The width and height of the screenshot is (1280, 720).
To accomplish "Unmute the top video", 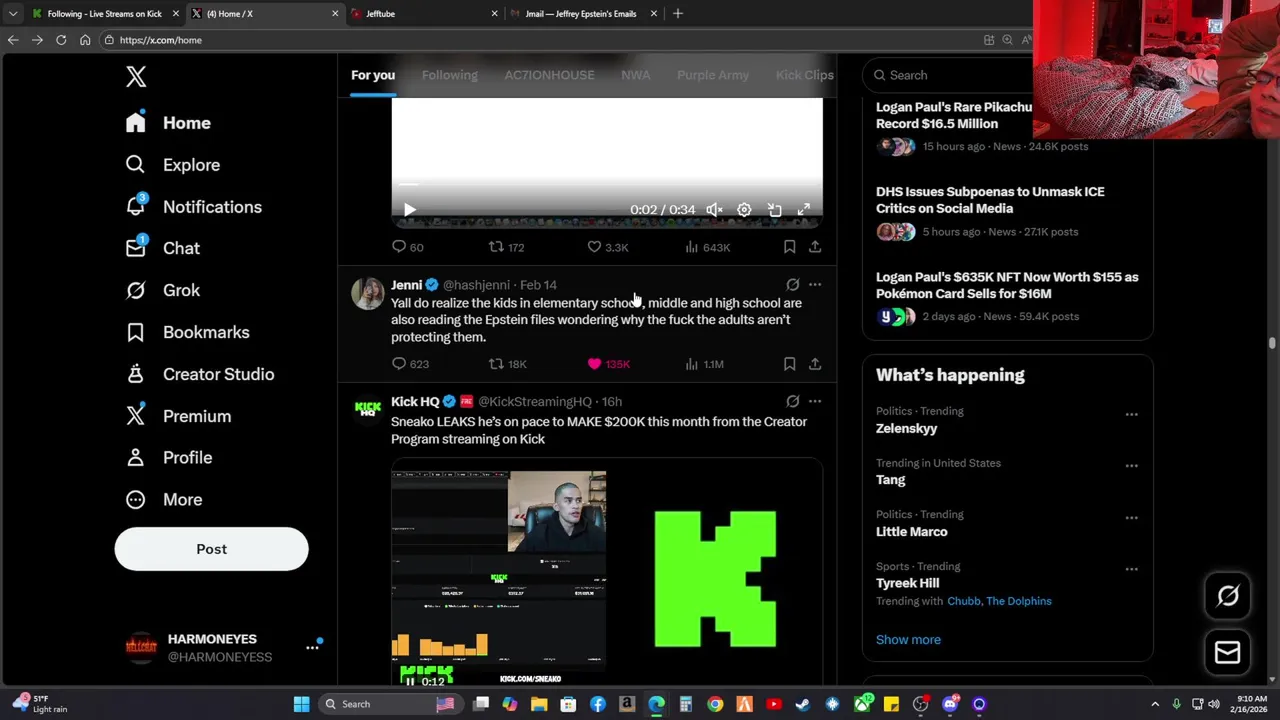I will tap(714, 210).
